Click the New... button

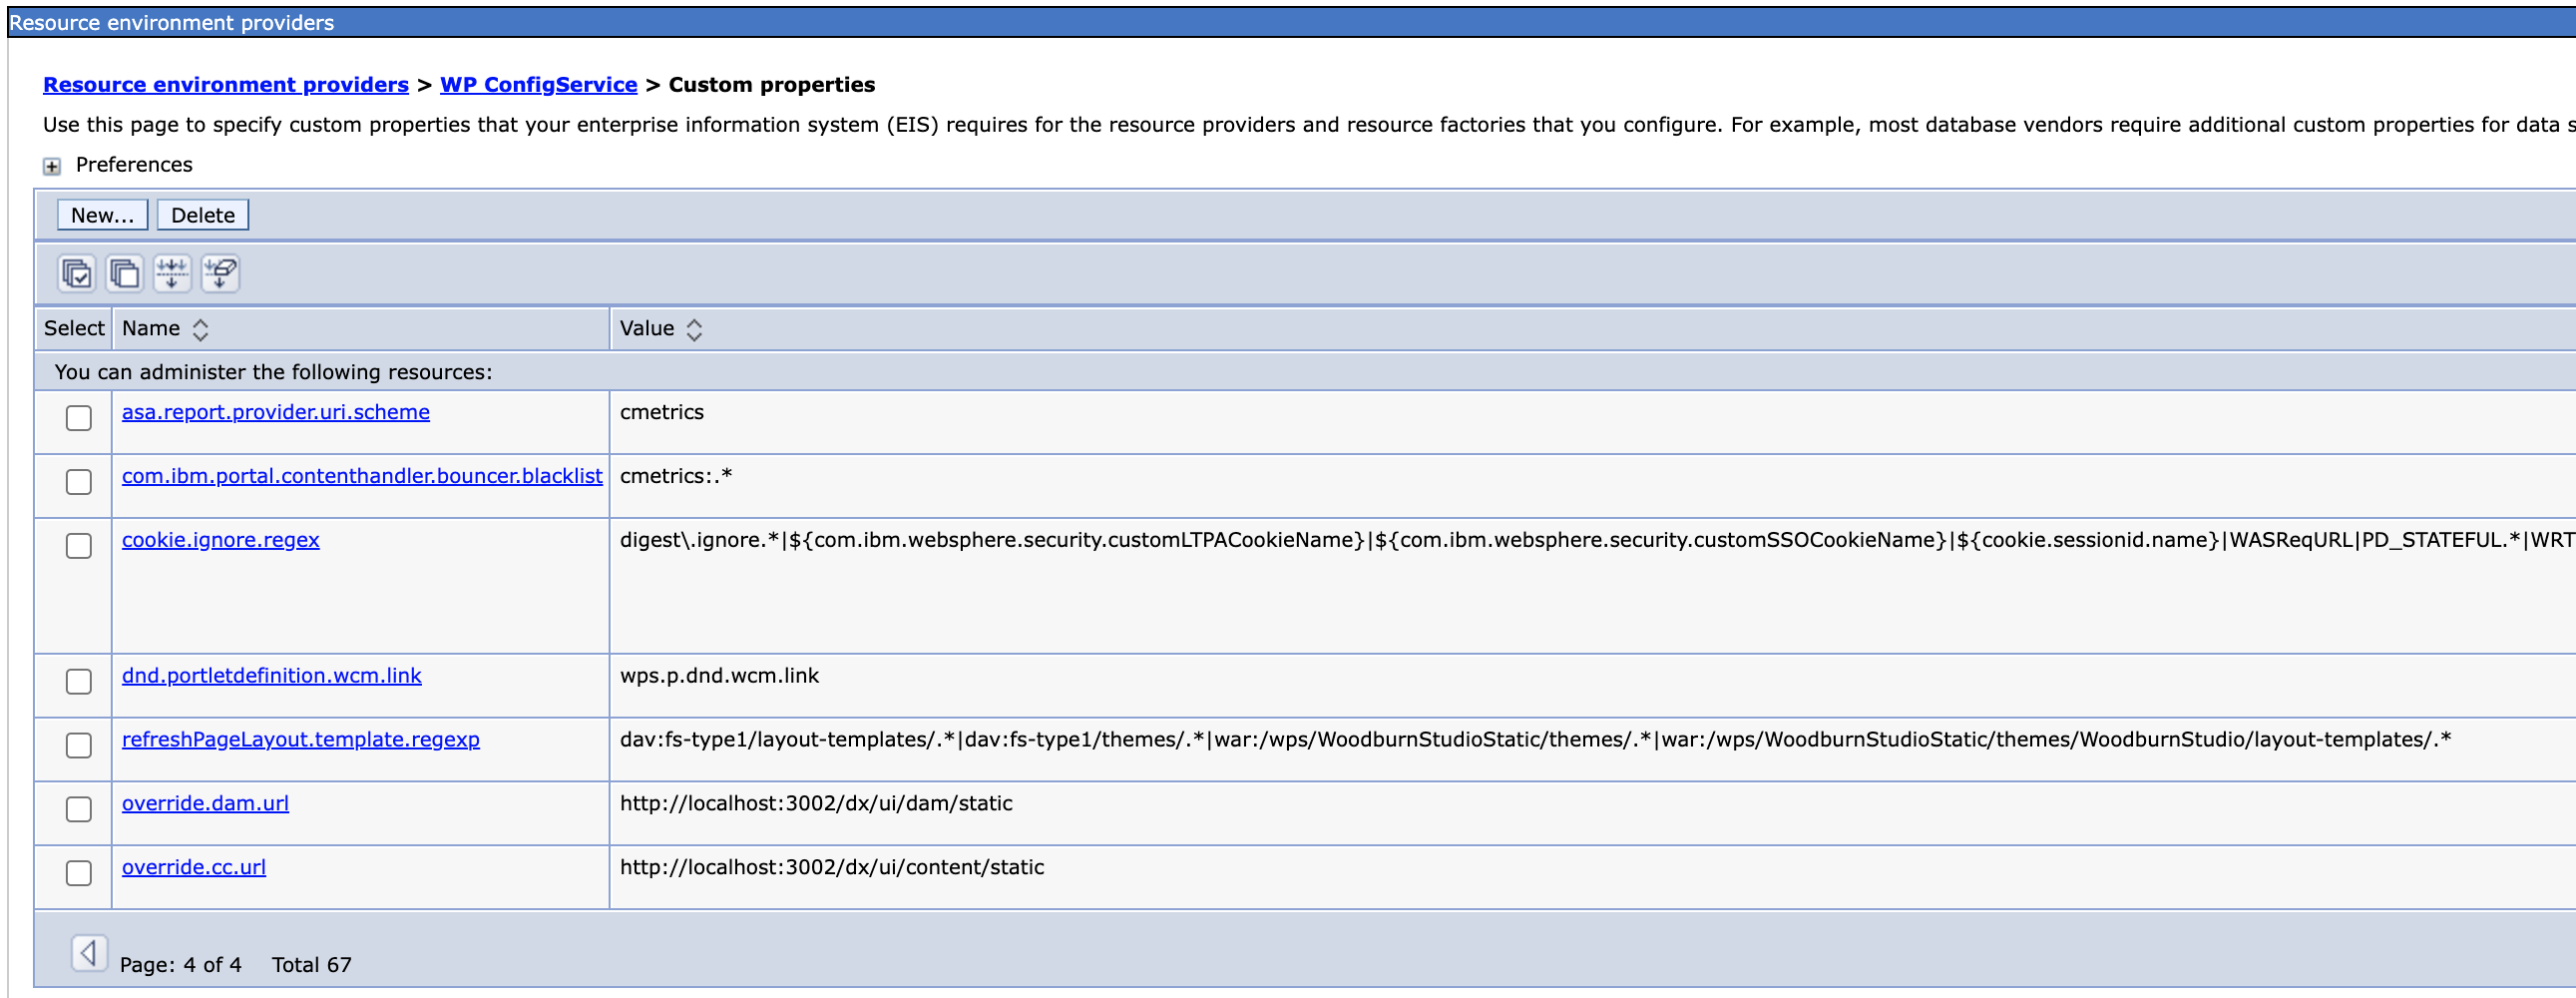point(102,215)
